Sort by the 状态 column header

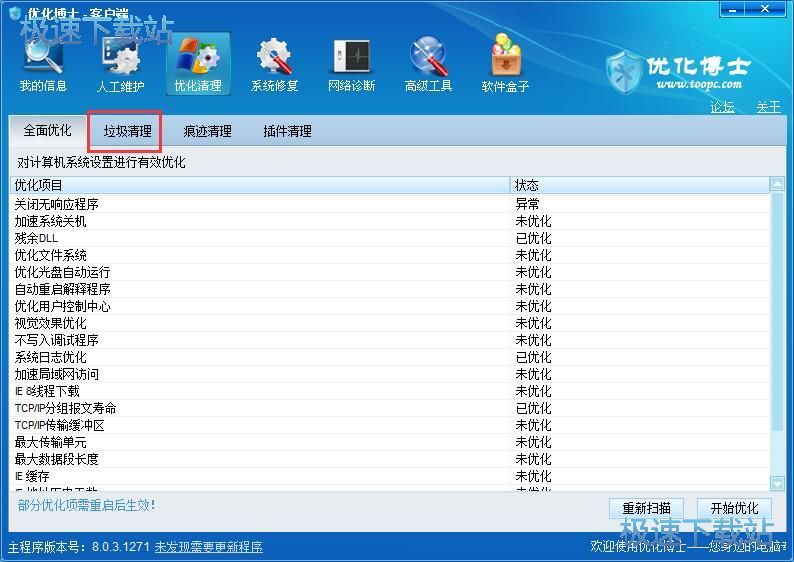click(640, 185)
